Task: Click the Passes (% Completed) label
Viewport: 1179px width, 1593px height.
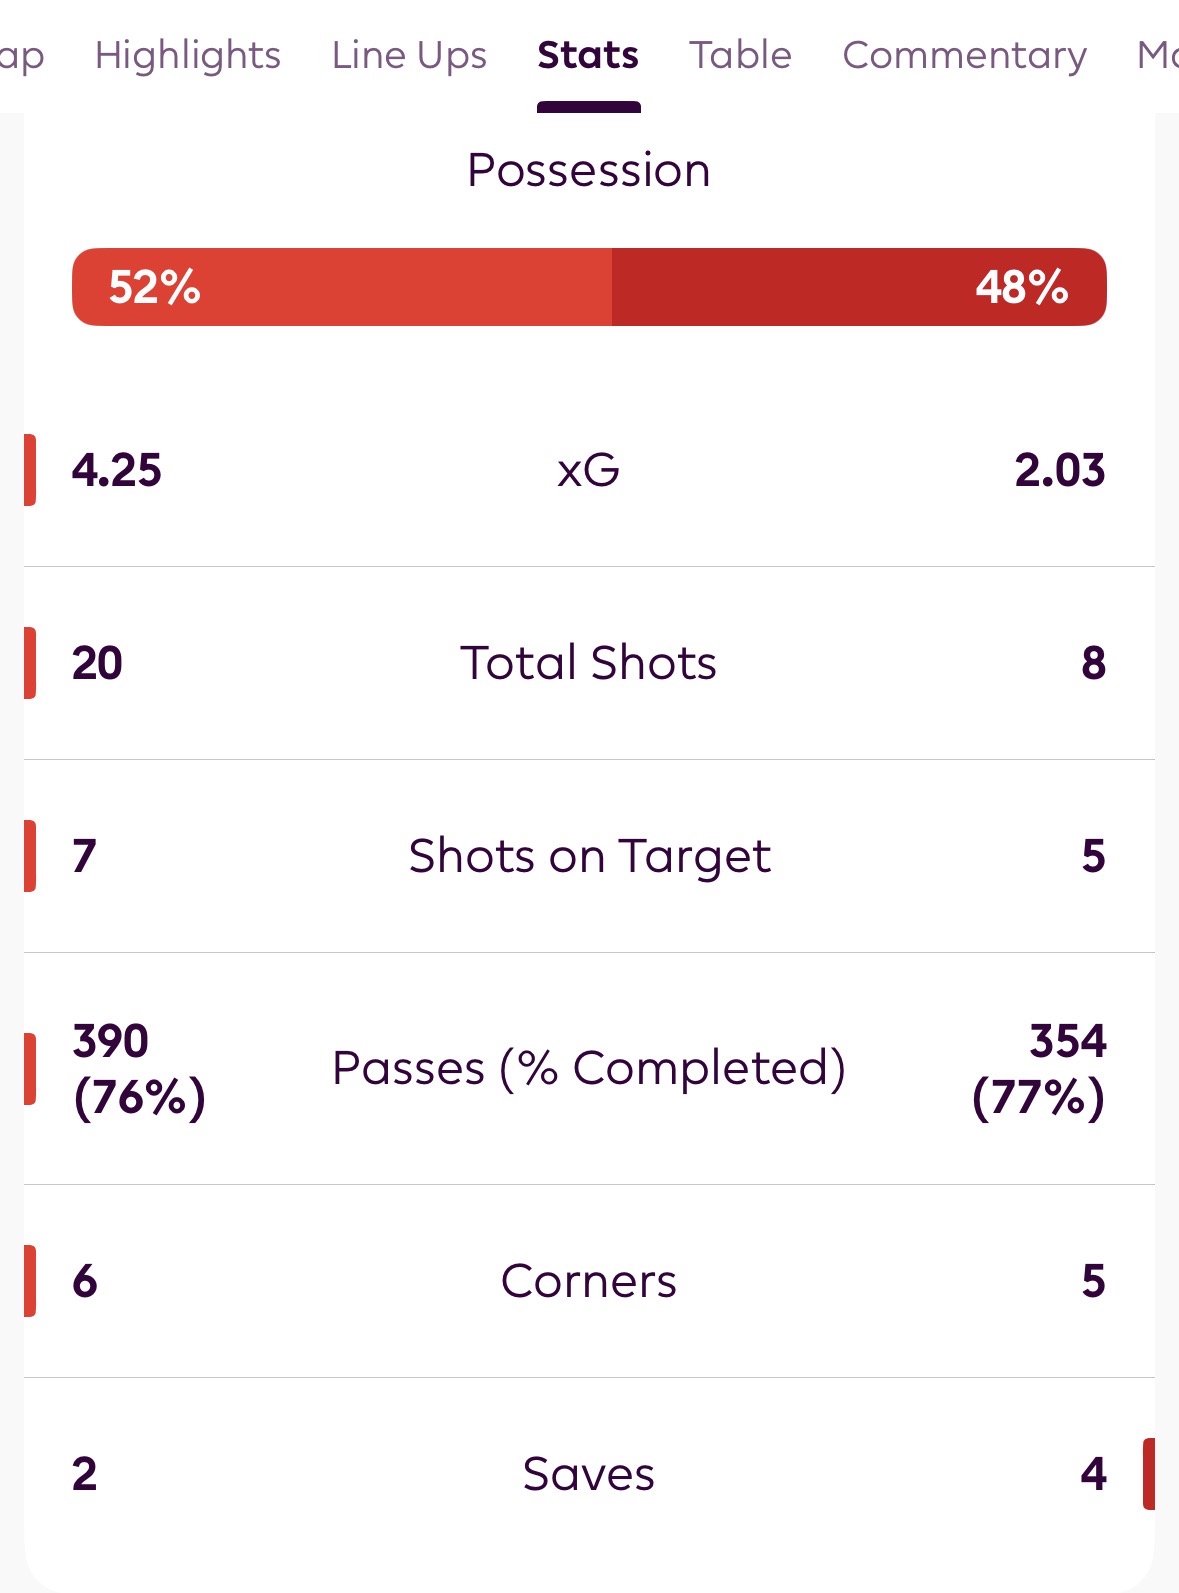Action: [589, 1068]
